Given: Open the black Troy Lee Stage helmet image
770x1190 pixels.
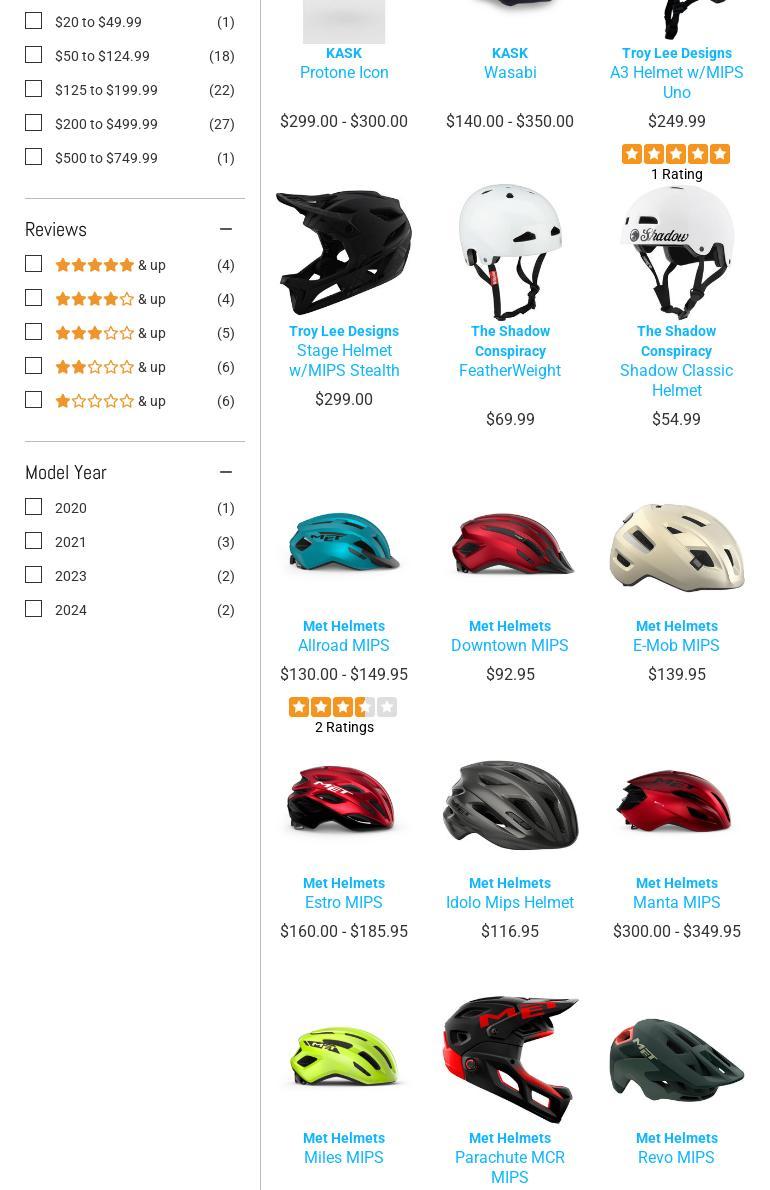Looking at the screenshot, I should pyautogui.click(x=344, y=253).
